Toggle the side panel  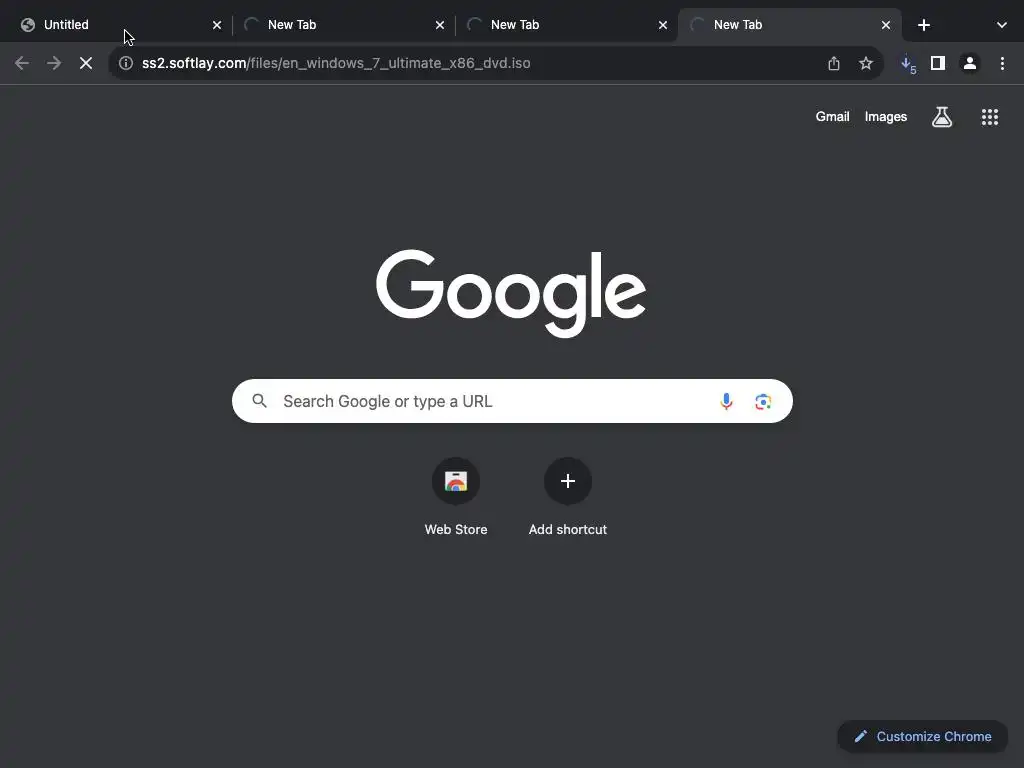[938, 63]
